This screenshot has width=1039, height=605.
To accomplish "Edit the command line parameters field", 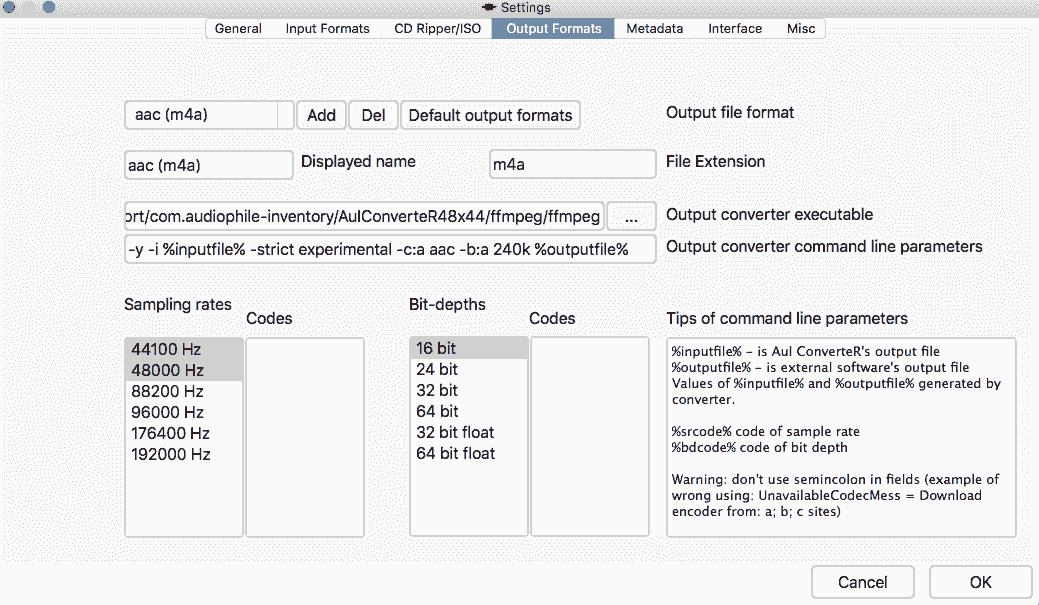I will click(x=390, y=249).
